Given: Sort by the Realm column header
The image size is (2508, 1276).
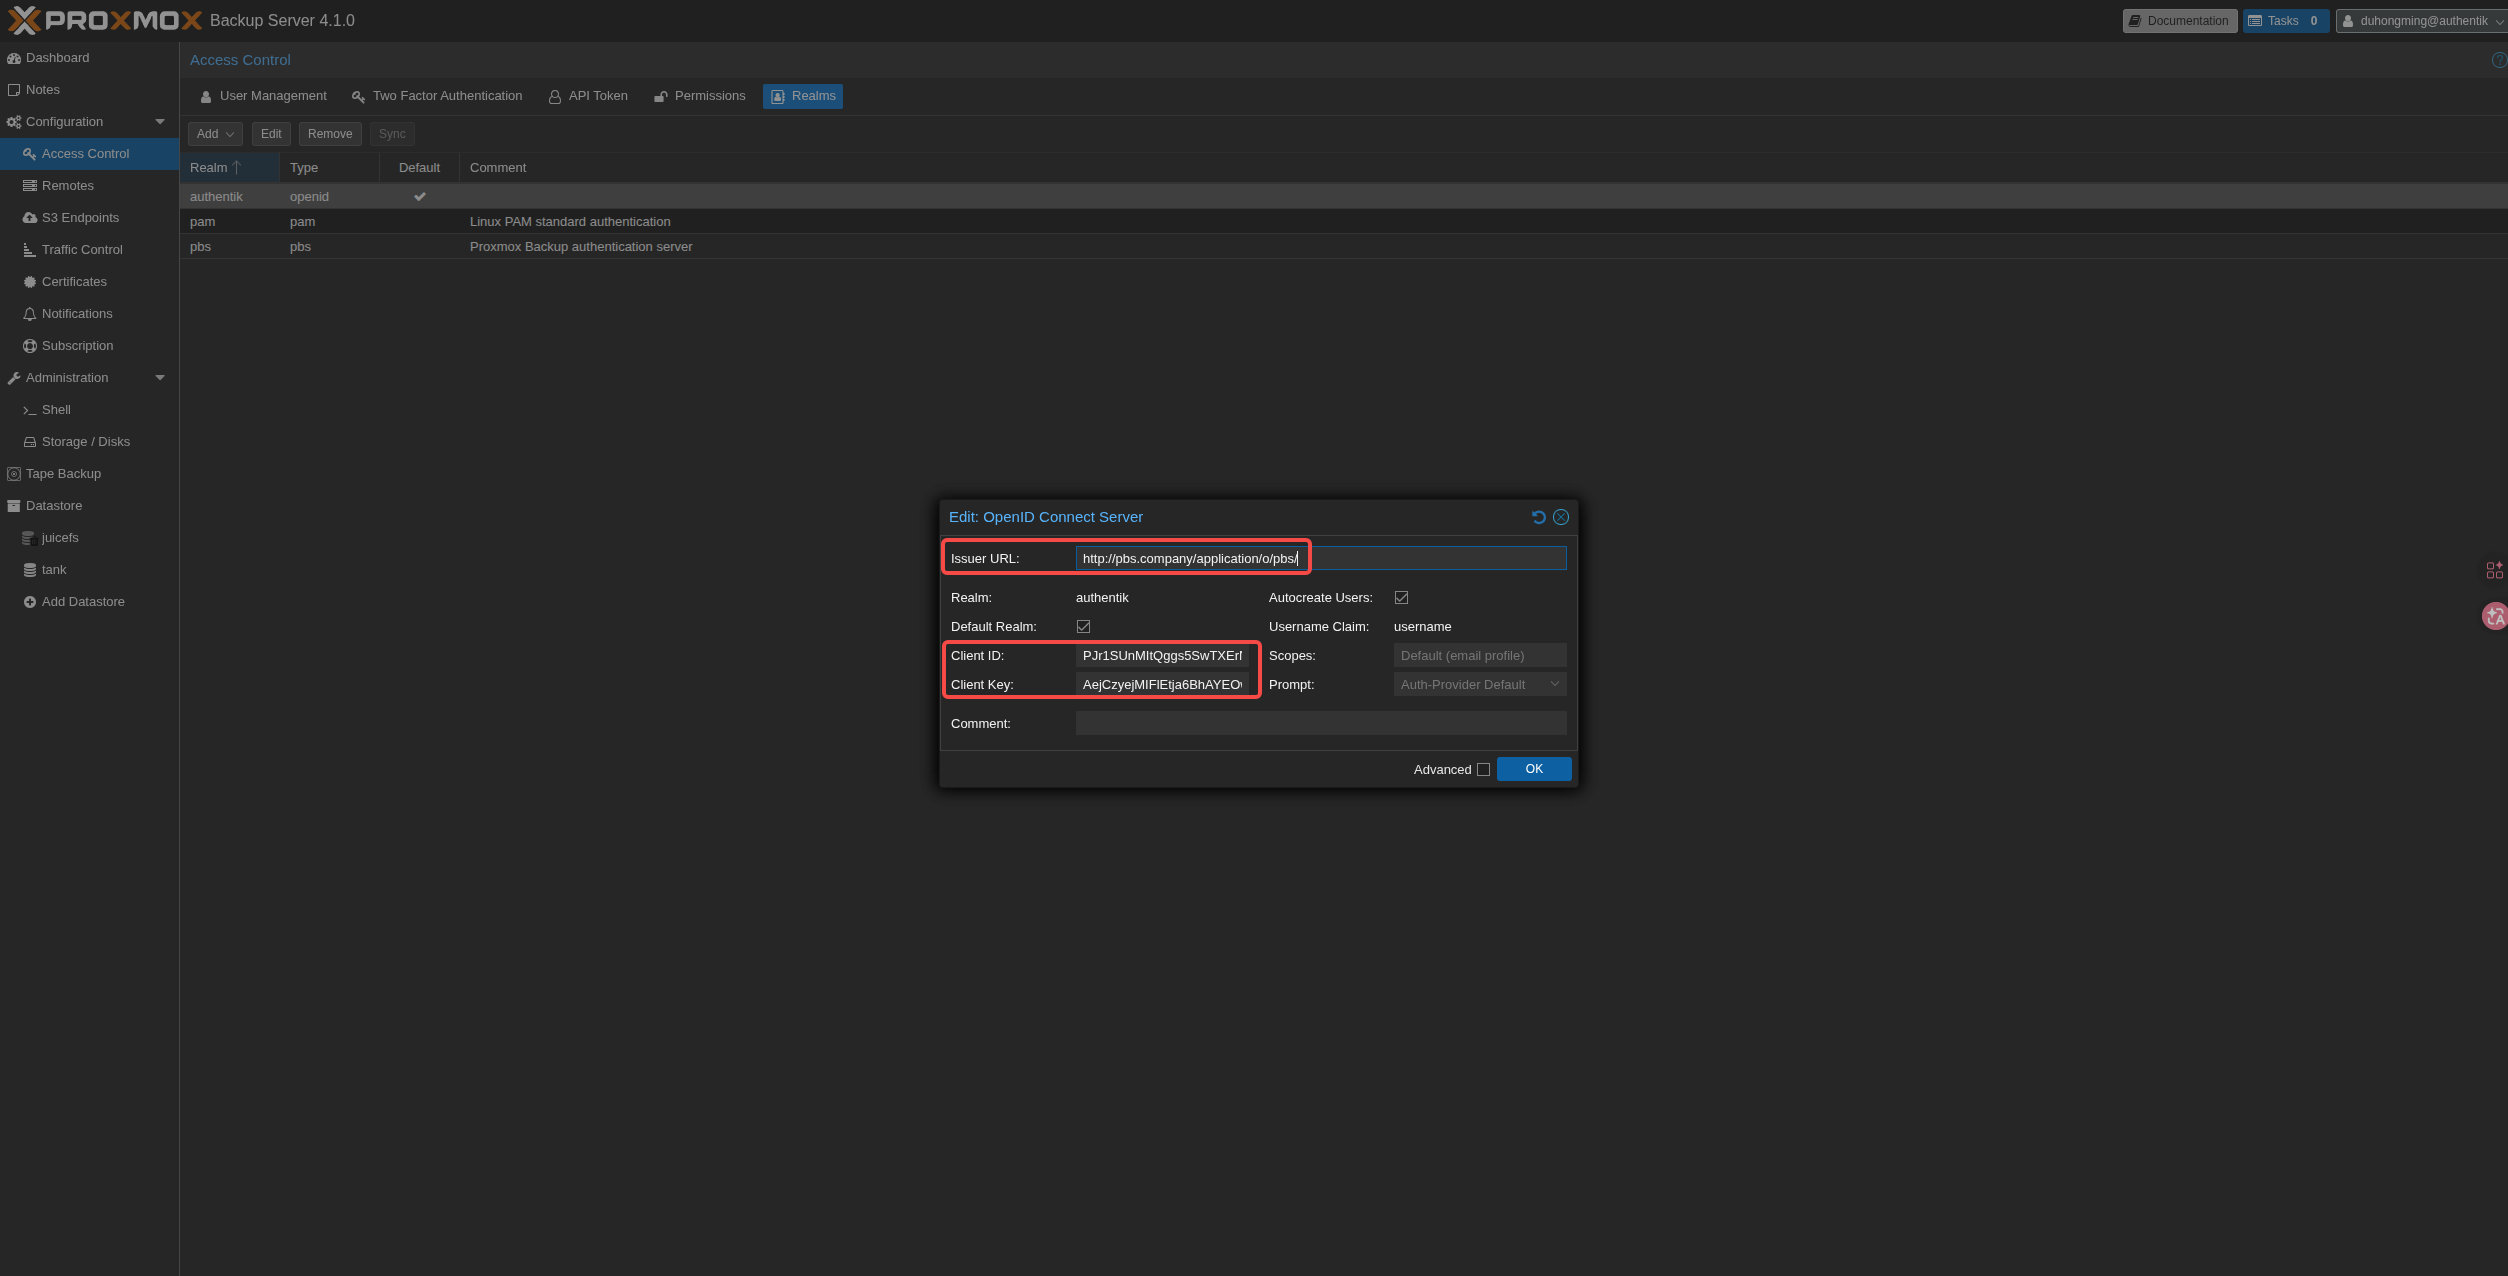Looking at the screenshot, I should 209,168.
